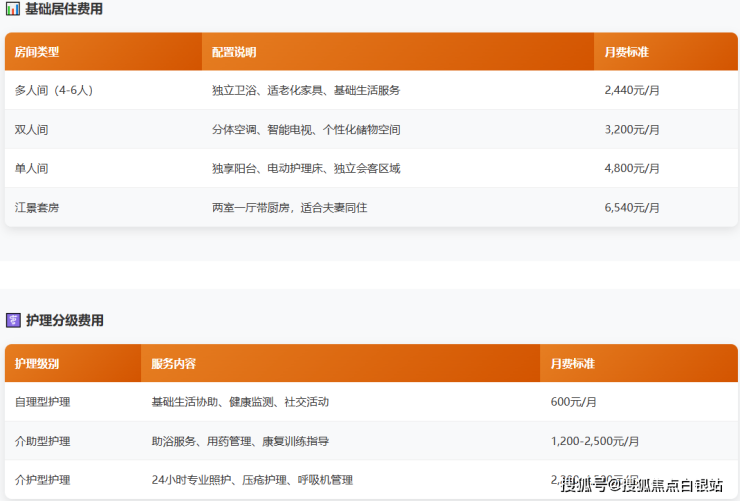
Task: Click the bar chart icon beside 基础居住费用
Action: tap(13, 9)
